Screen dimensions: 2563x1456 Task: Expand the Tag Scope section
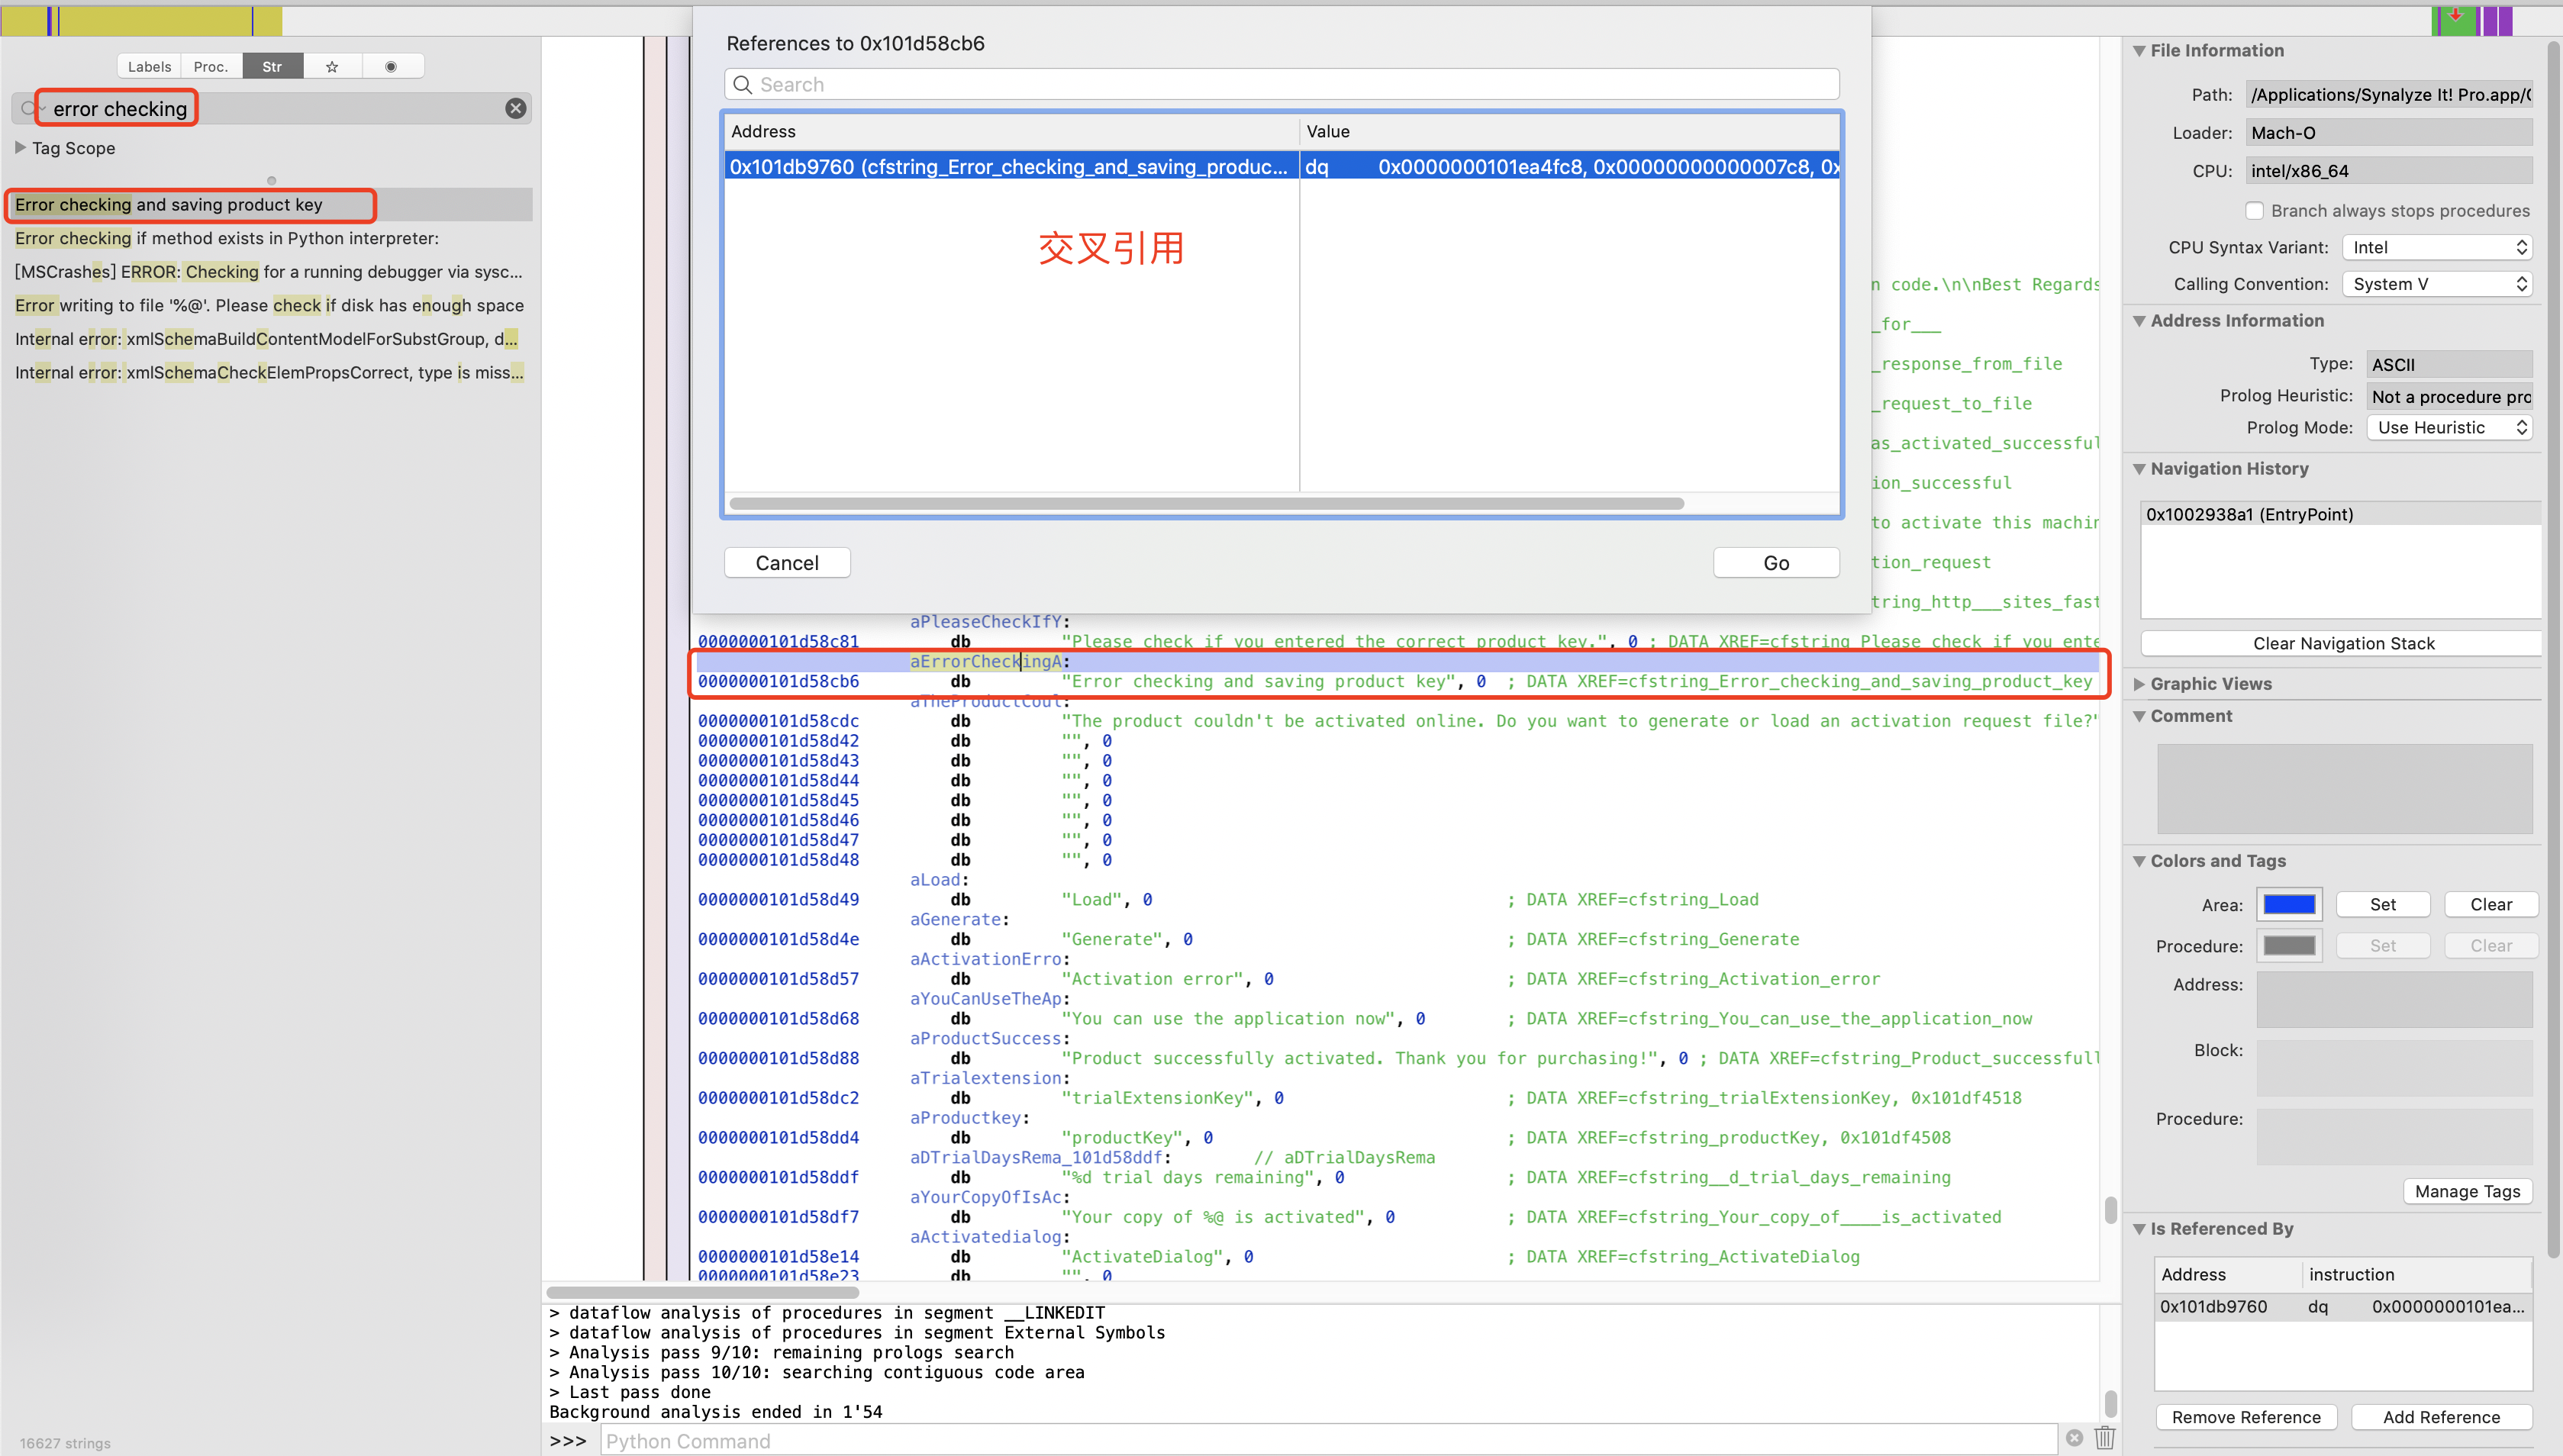20,148
